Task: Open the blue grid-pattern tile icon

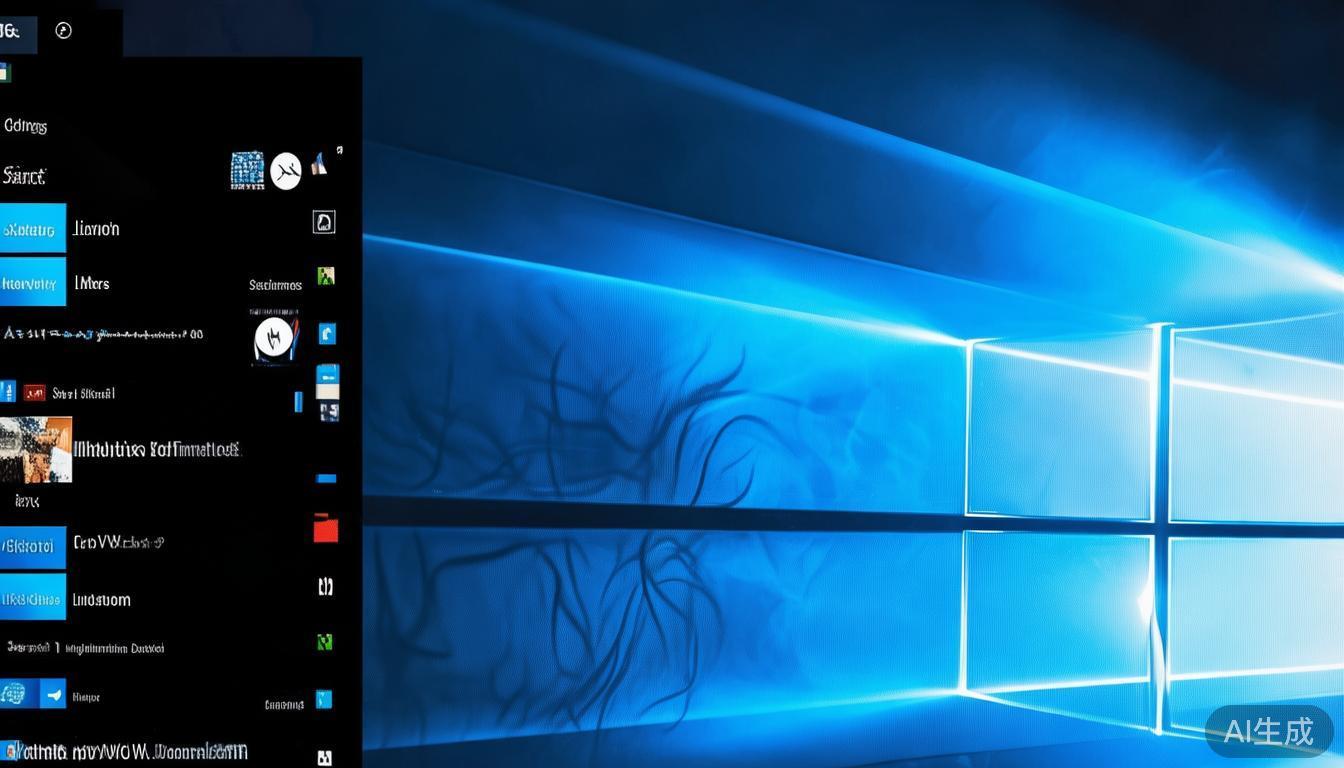Action: 247,171
